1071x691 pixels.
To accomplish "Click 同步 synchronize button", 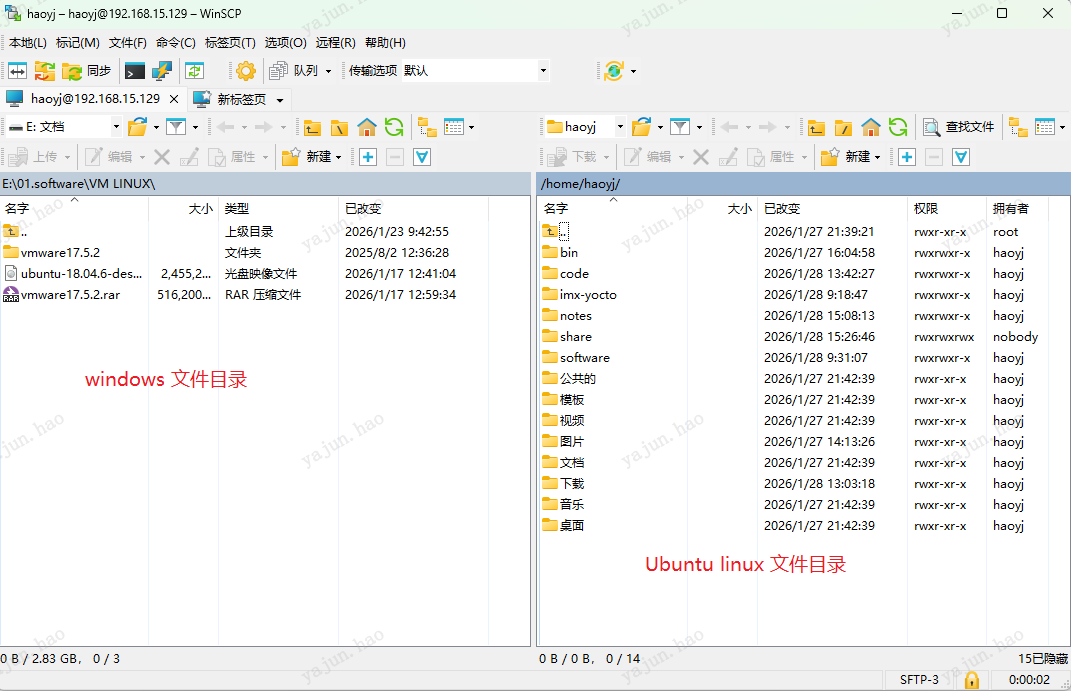I will [x=87, y=70].
